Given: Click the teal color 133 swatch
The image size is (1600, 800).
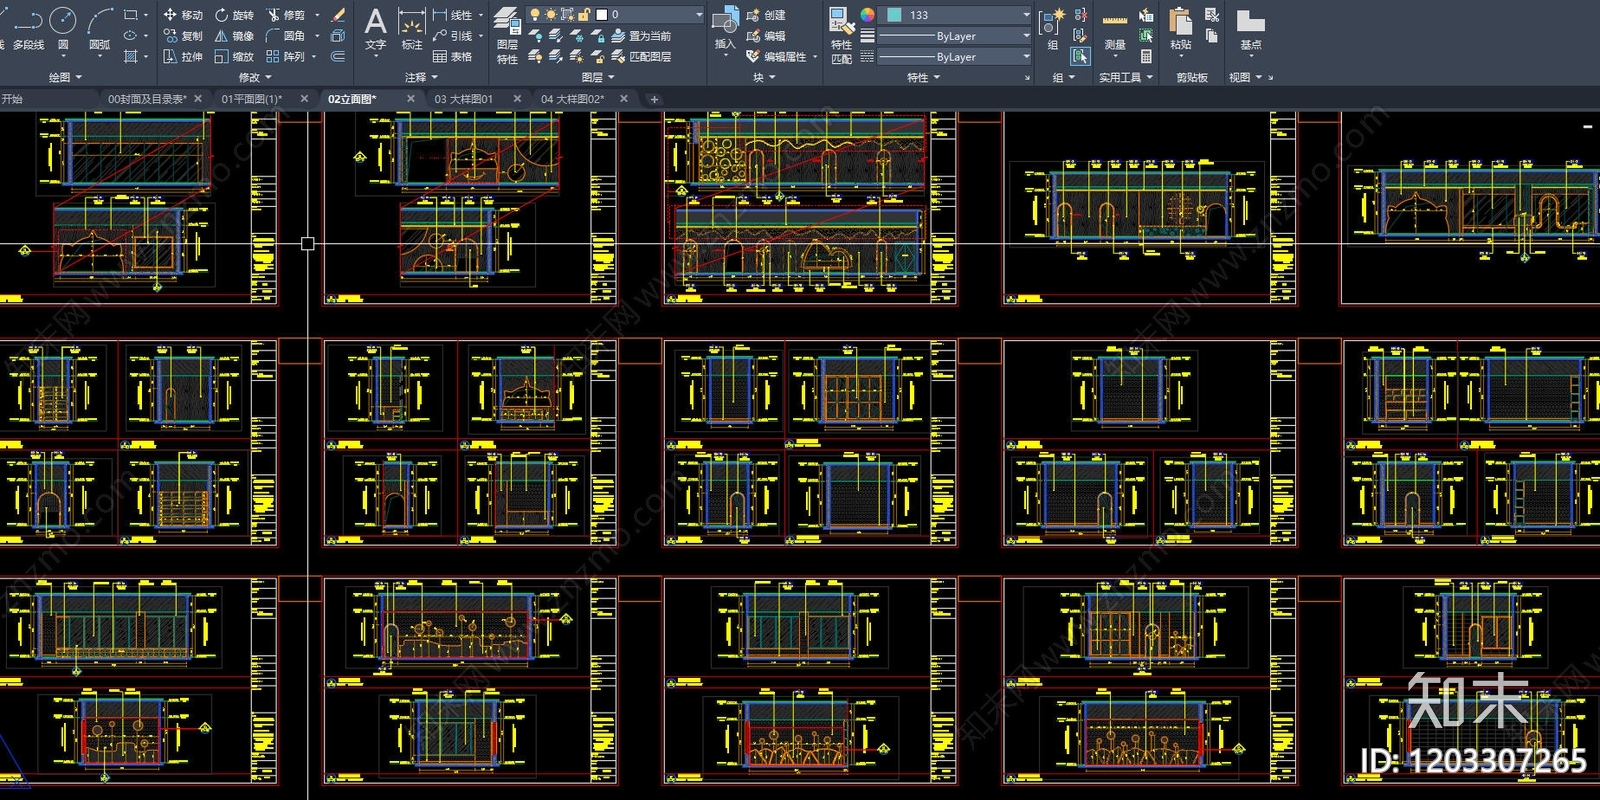Looking at the screenshot, I should click(894, 15).
